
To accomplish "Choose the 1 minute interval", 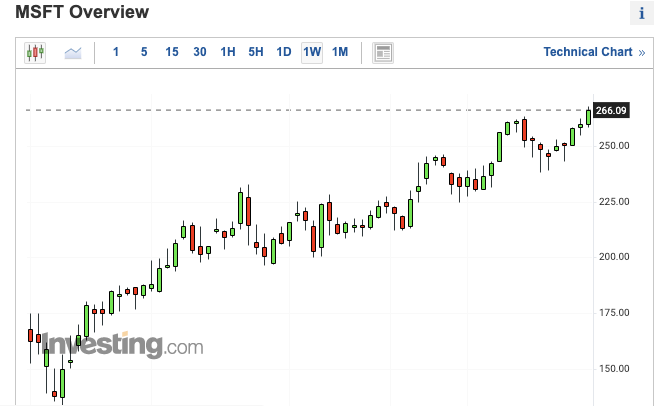I will click(x=116, y=52).
